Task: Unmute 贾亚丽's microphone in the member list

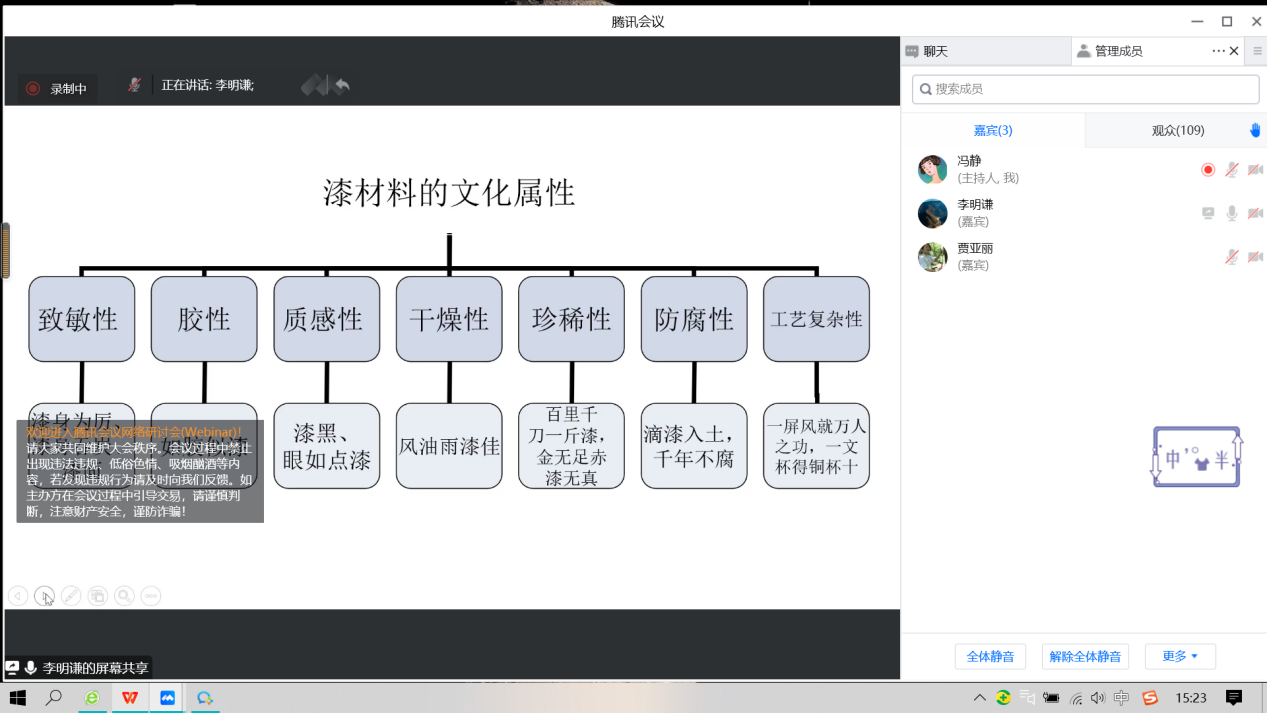Action: point(1232,257)
